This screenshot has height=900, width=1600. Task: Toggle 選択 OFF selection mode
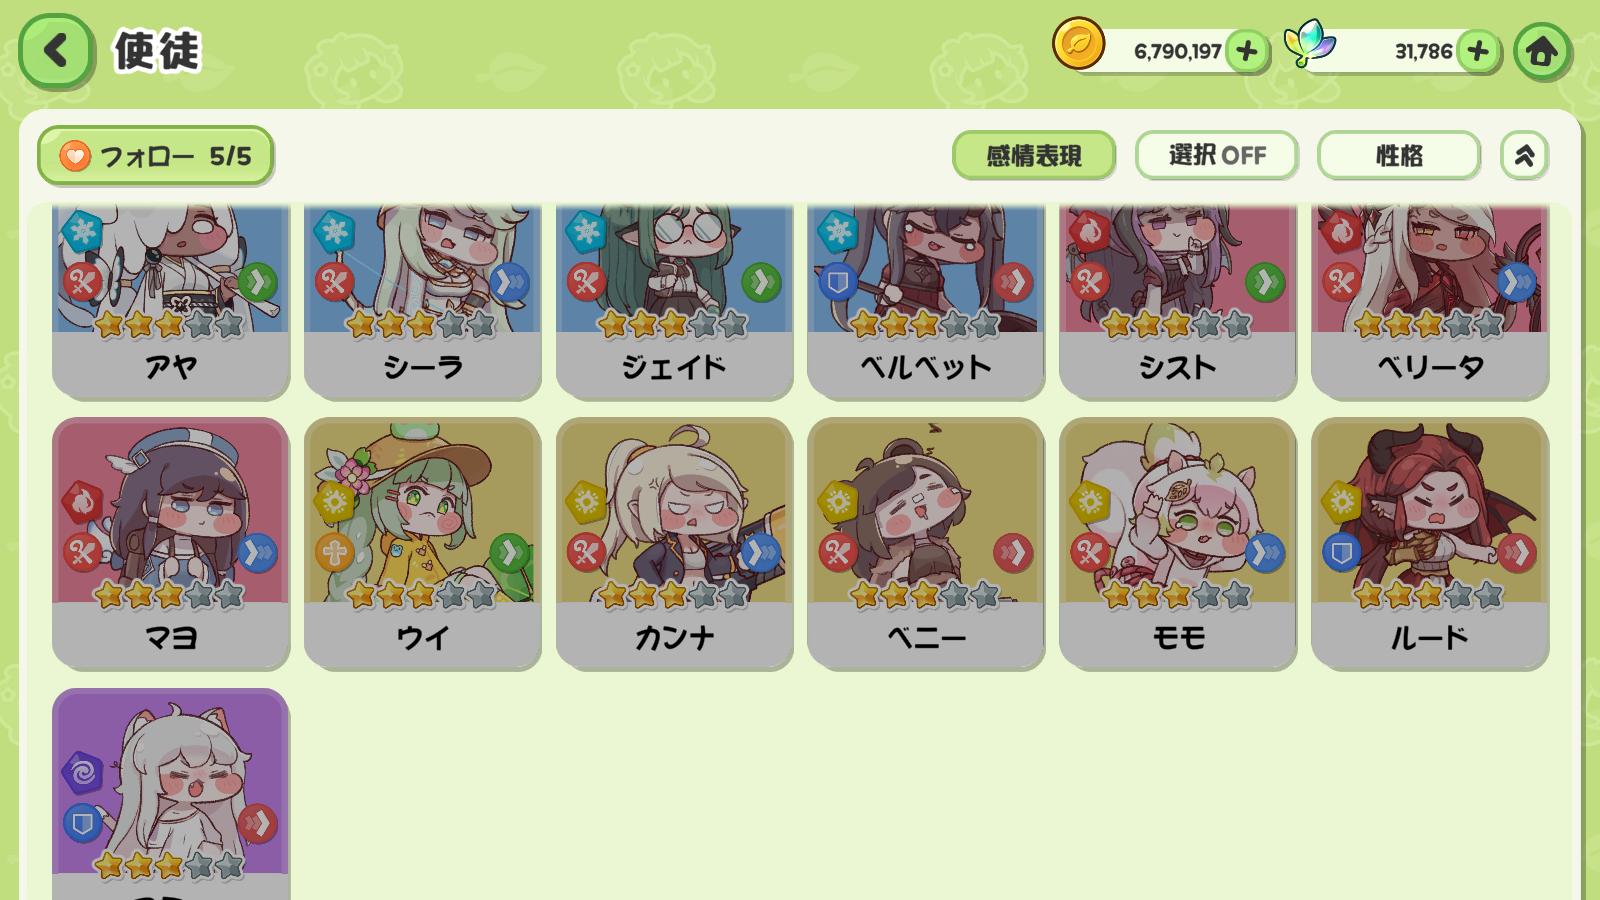1217,155
